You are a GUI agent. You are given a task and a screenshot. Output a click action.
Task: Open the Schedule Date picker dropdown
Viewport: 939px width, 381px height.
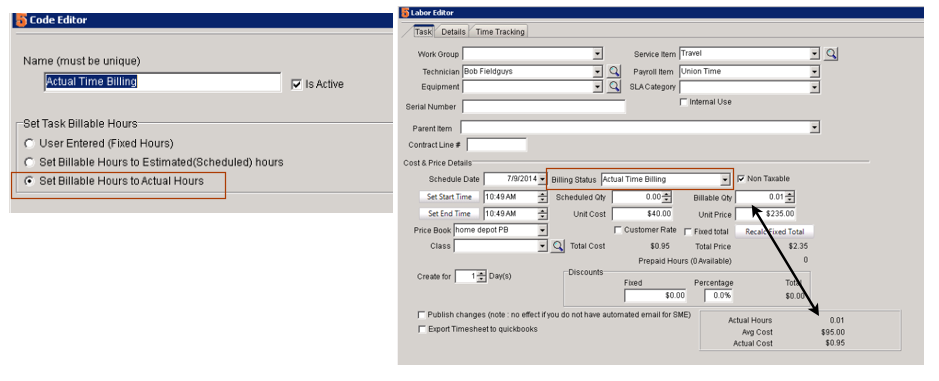click(542, 179)
